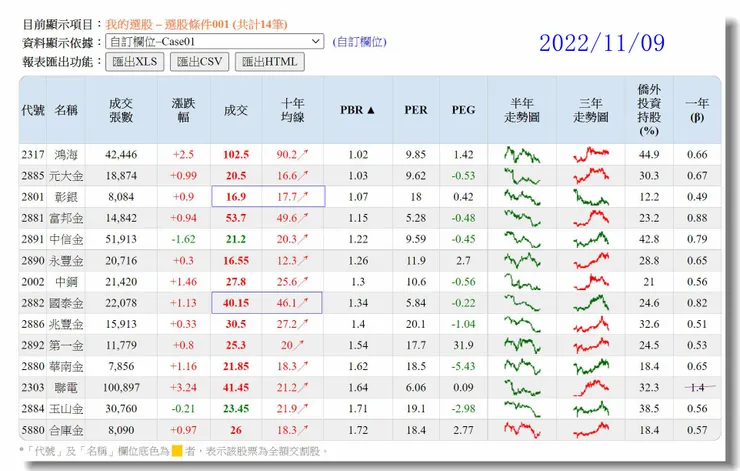Click the arrow icon beside 90.2
Screen dimensions: 740x471
pyautogui.click(x=303, y=154)
